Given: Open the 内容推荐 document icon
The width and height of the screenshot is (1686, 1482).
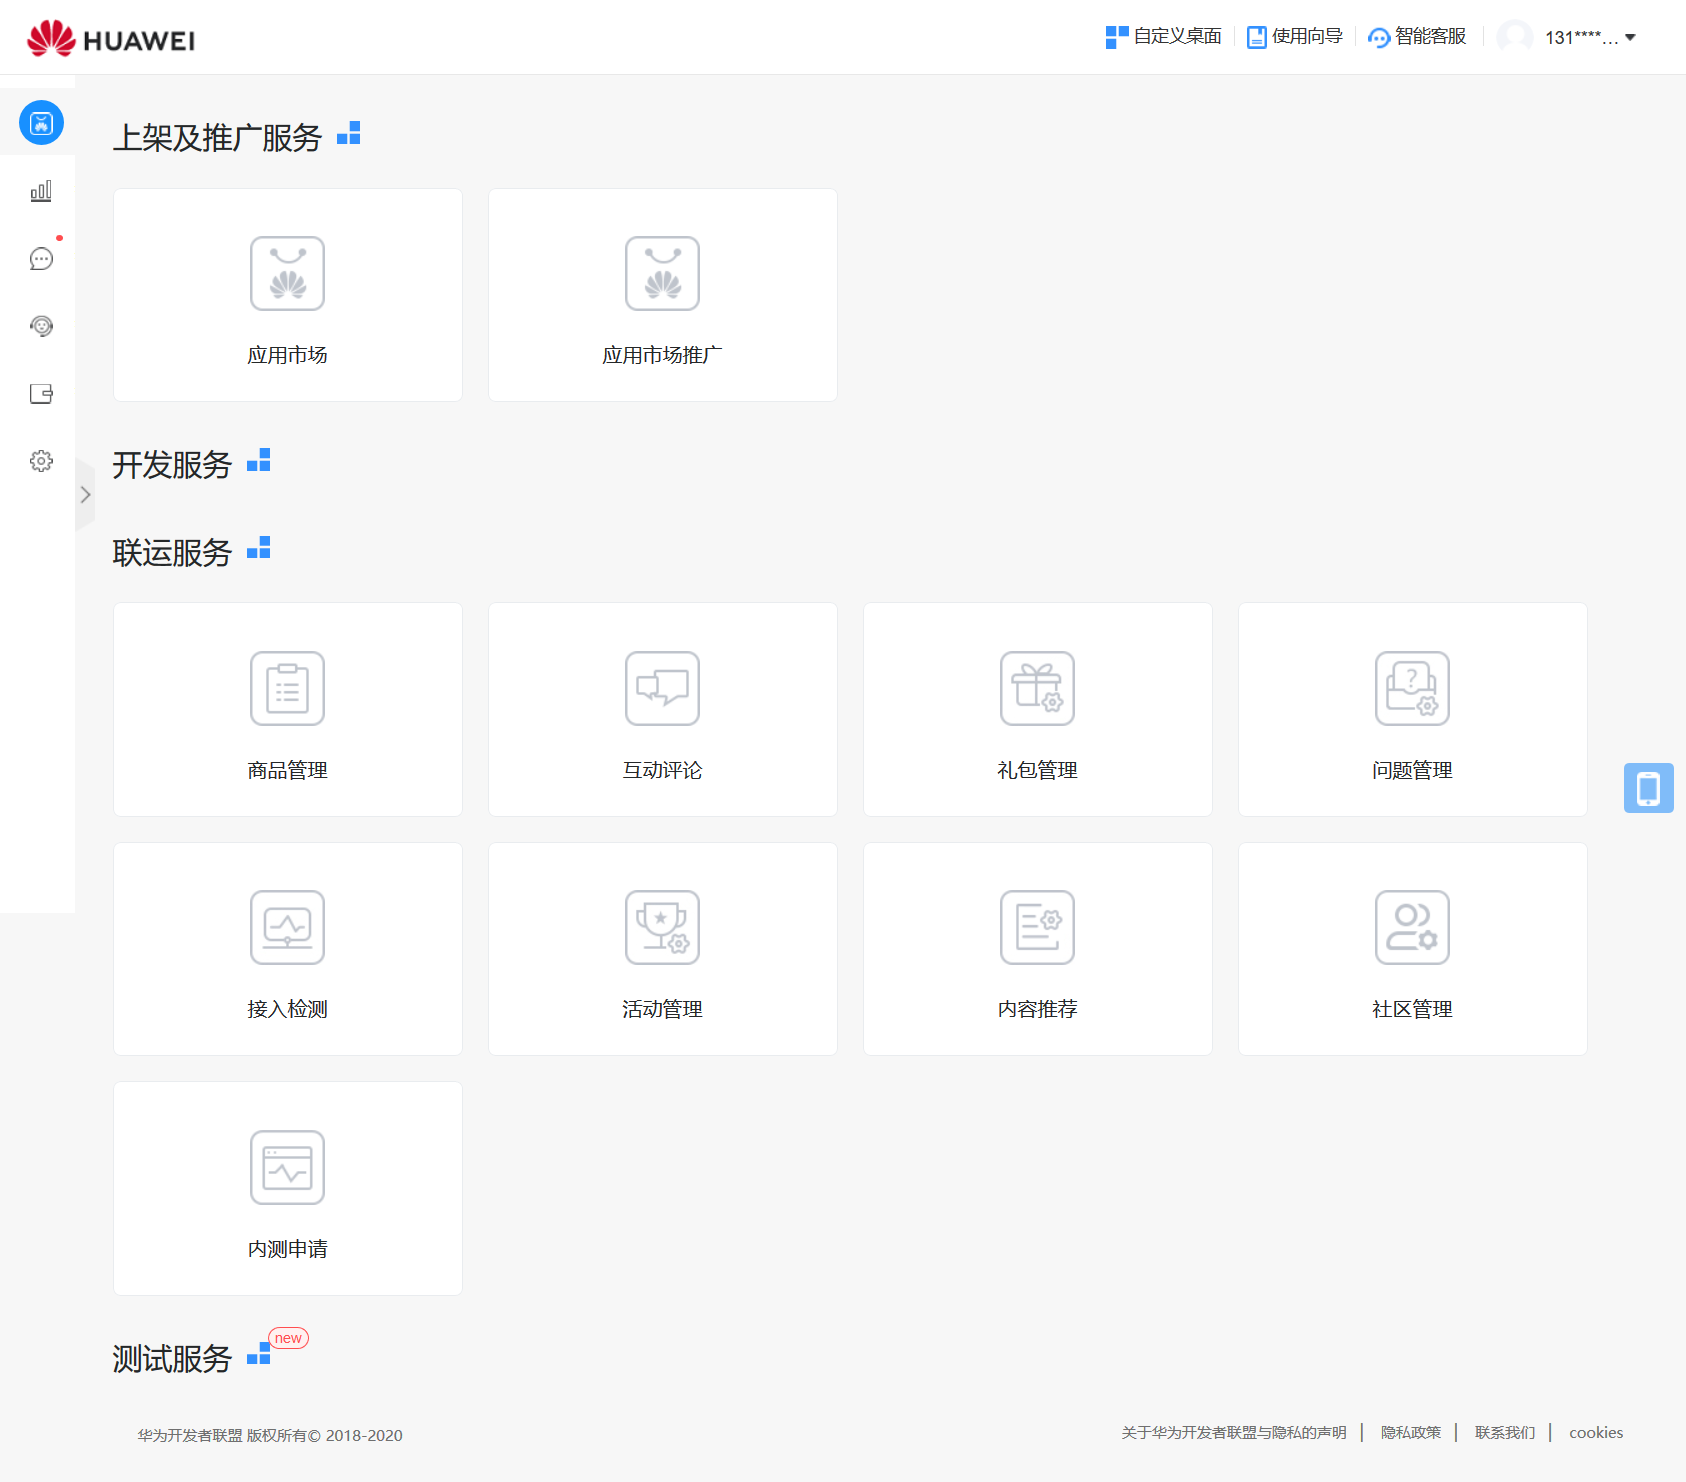Looking at the screenshot, I should (1037, 927).
